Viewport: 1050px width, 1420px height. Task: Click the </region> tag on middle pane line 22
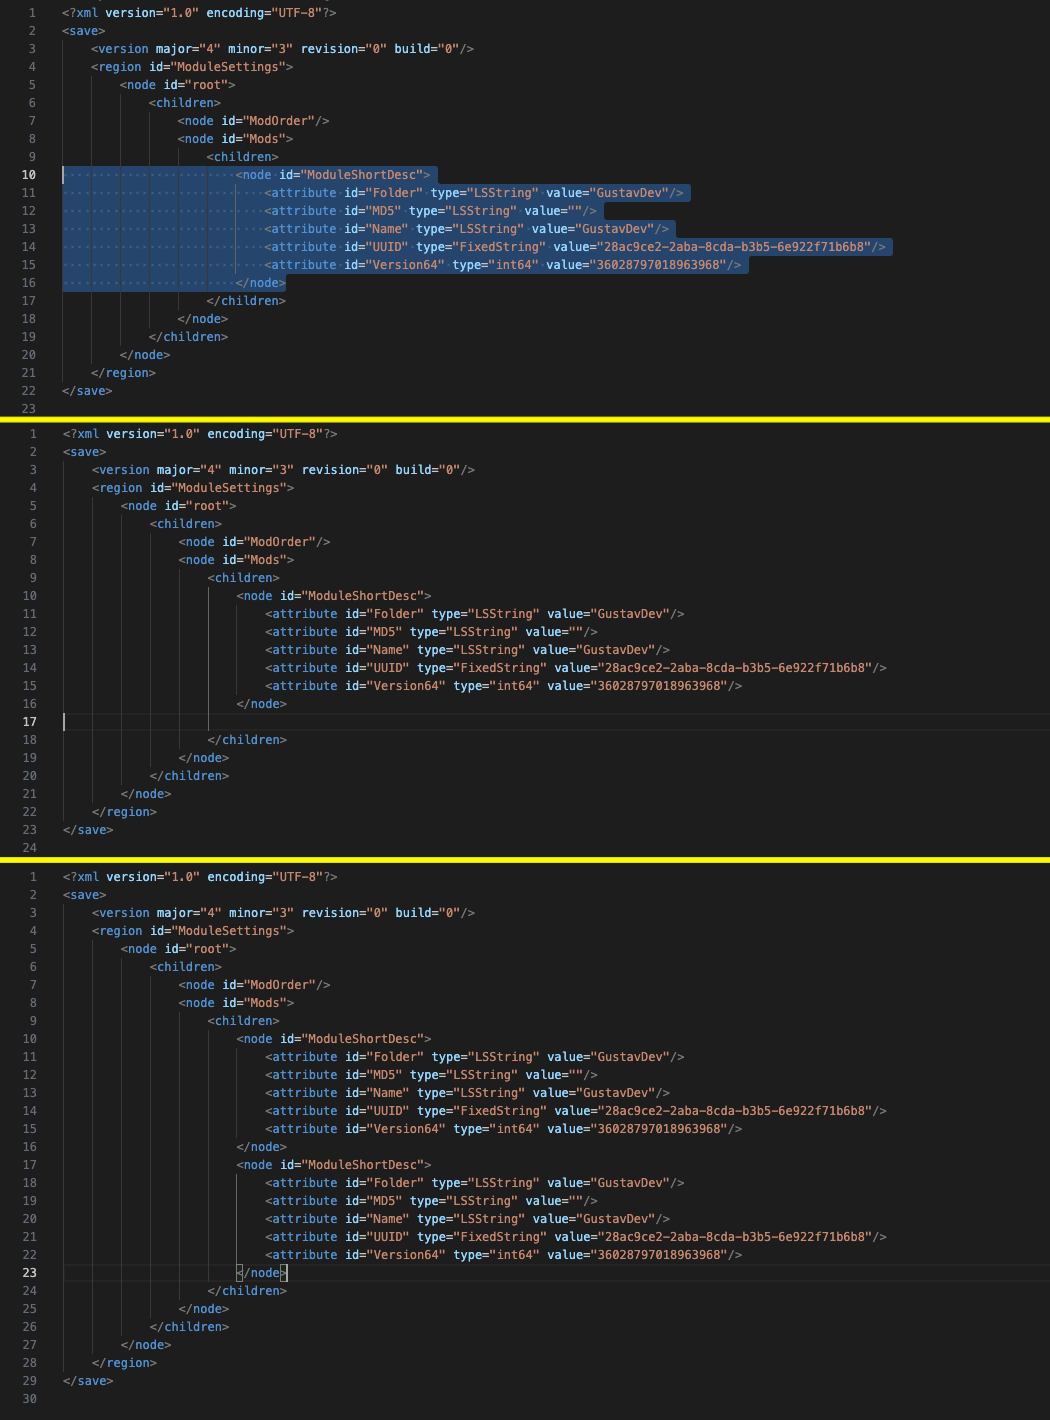click(x=124, y=812)
